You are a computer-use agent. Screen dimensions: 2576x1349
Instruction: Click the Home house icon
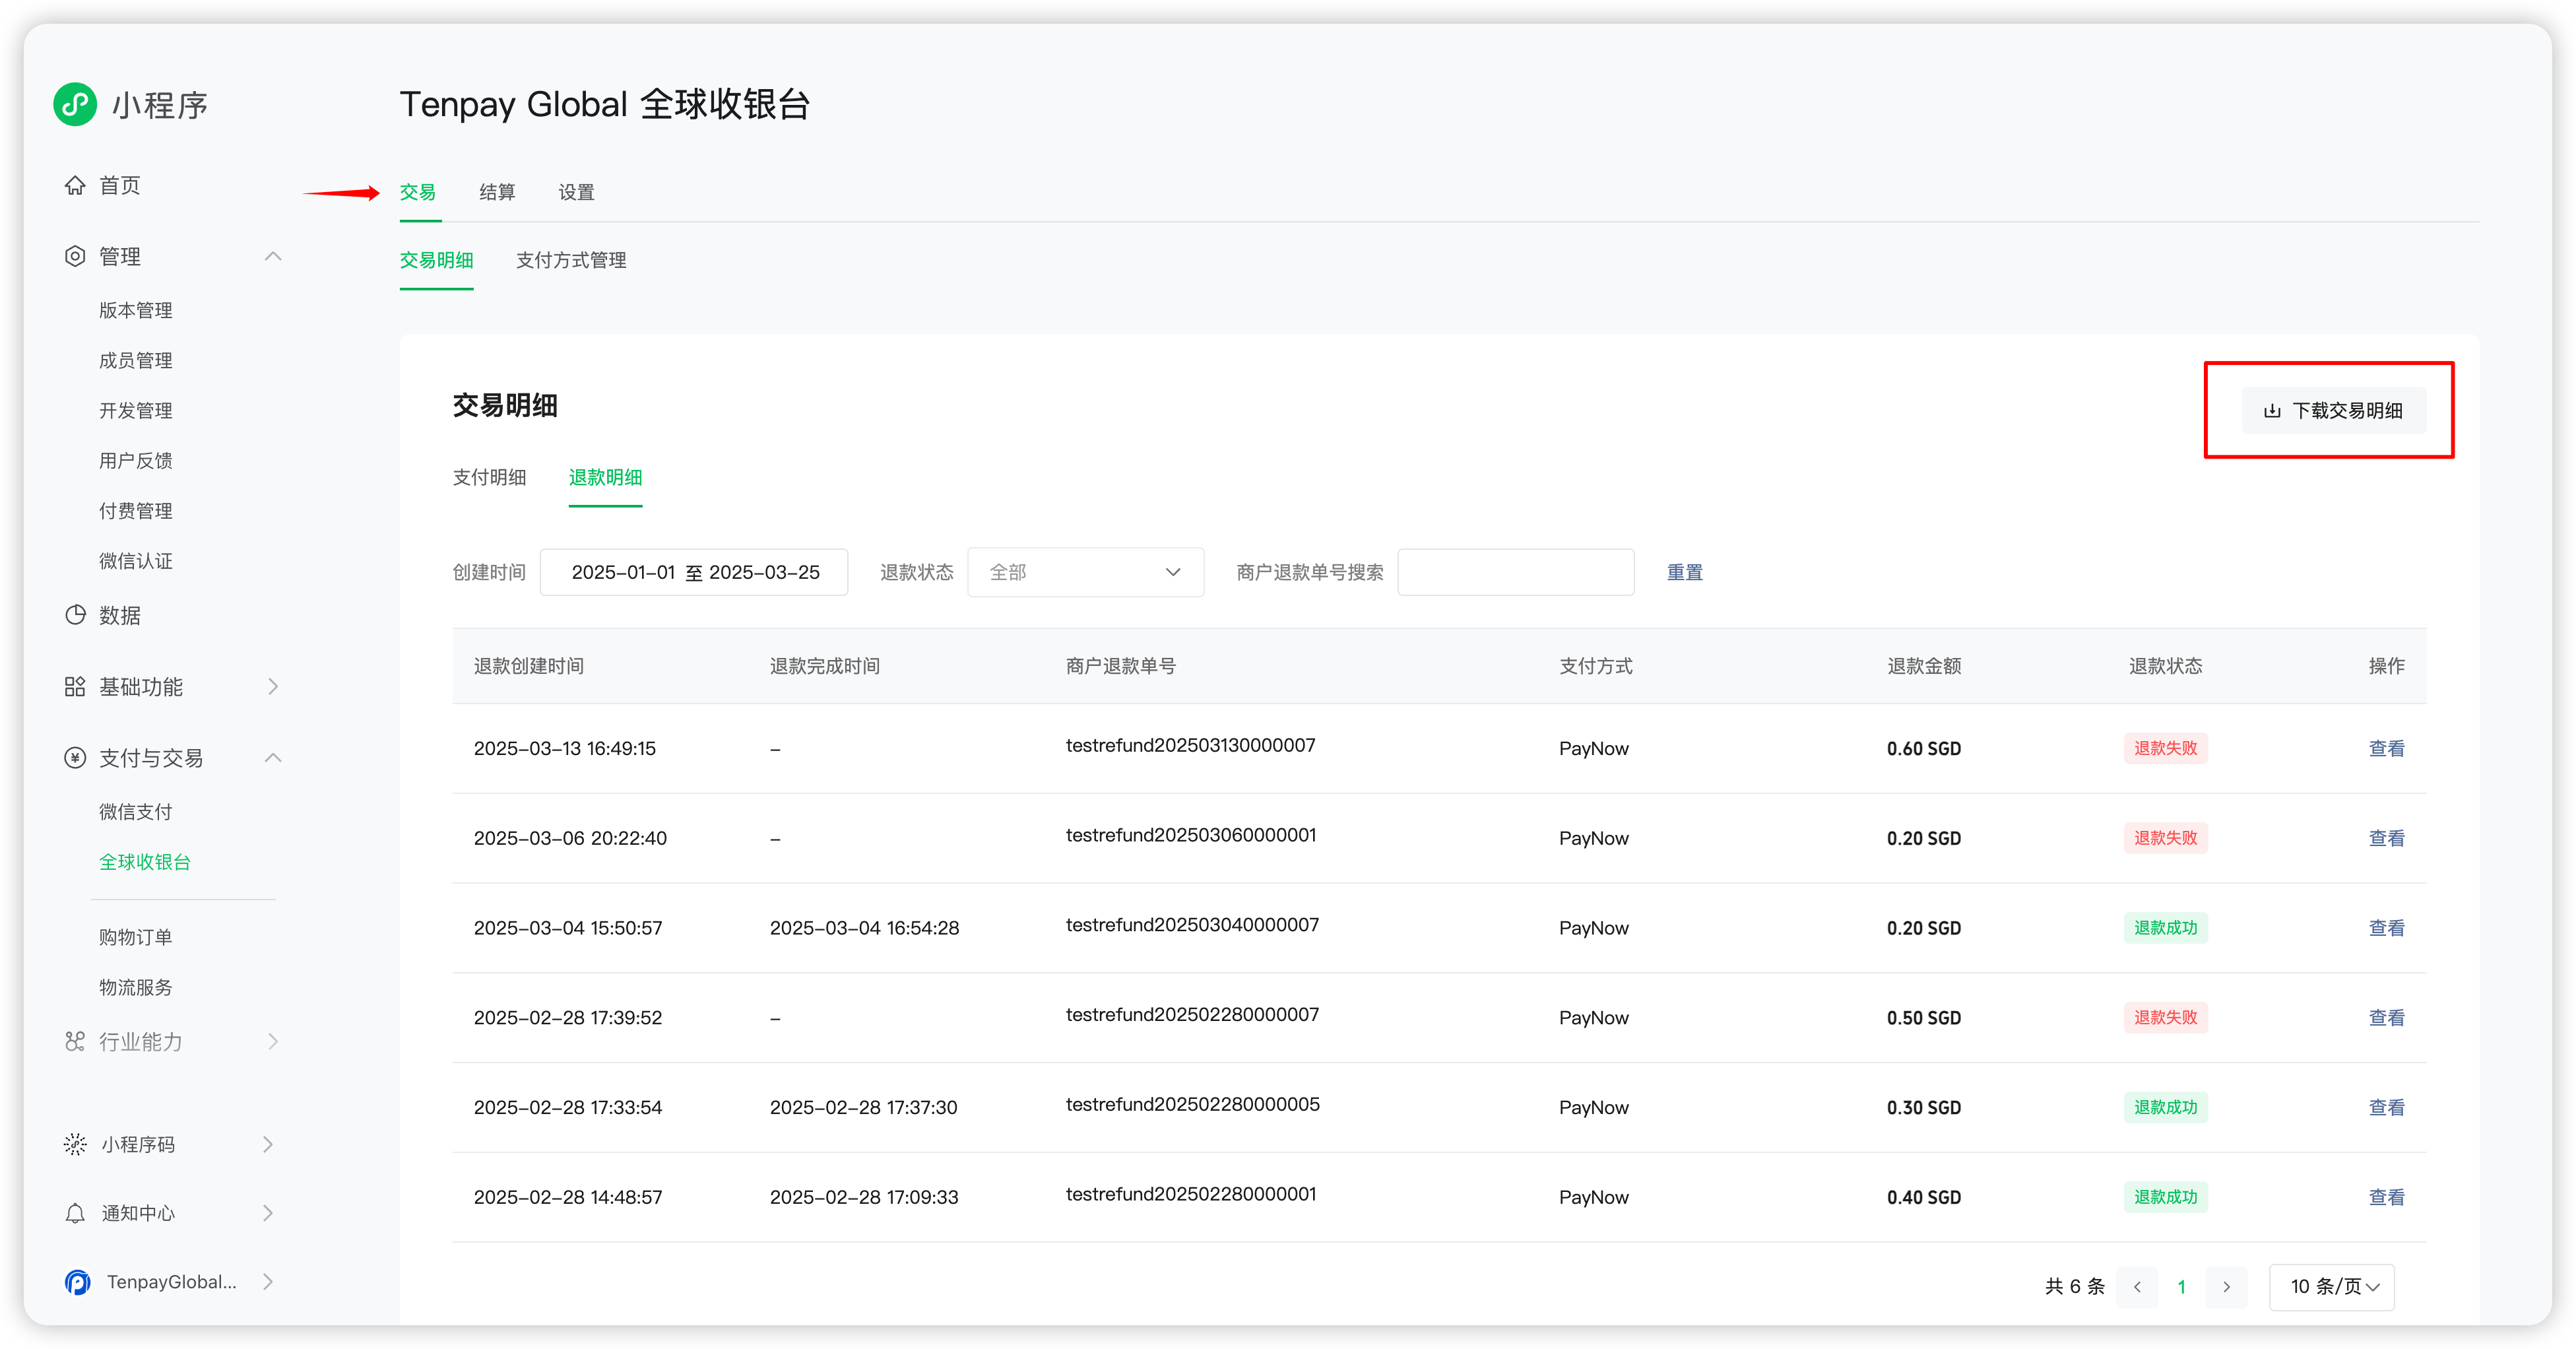(75, 185)
